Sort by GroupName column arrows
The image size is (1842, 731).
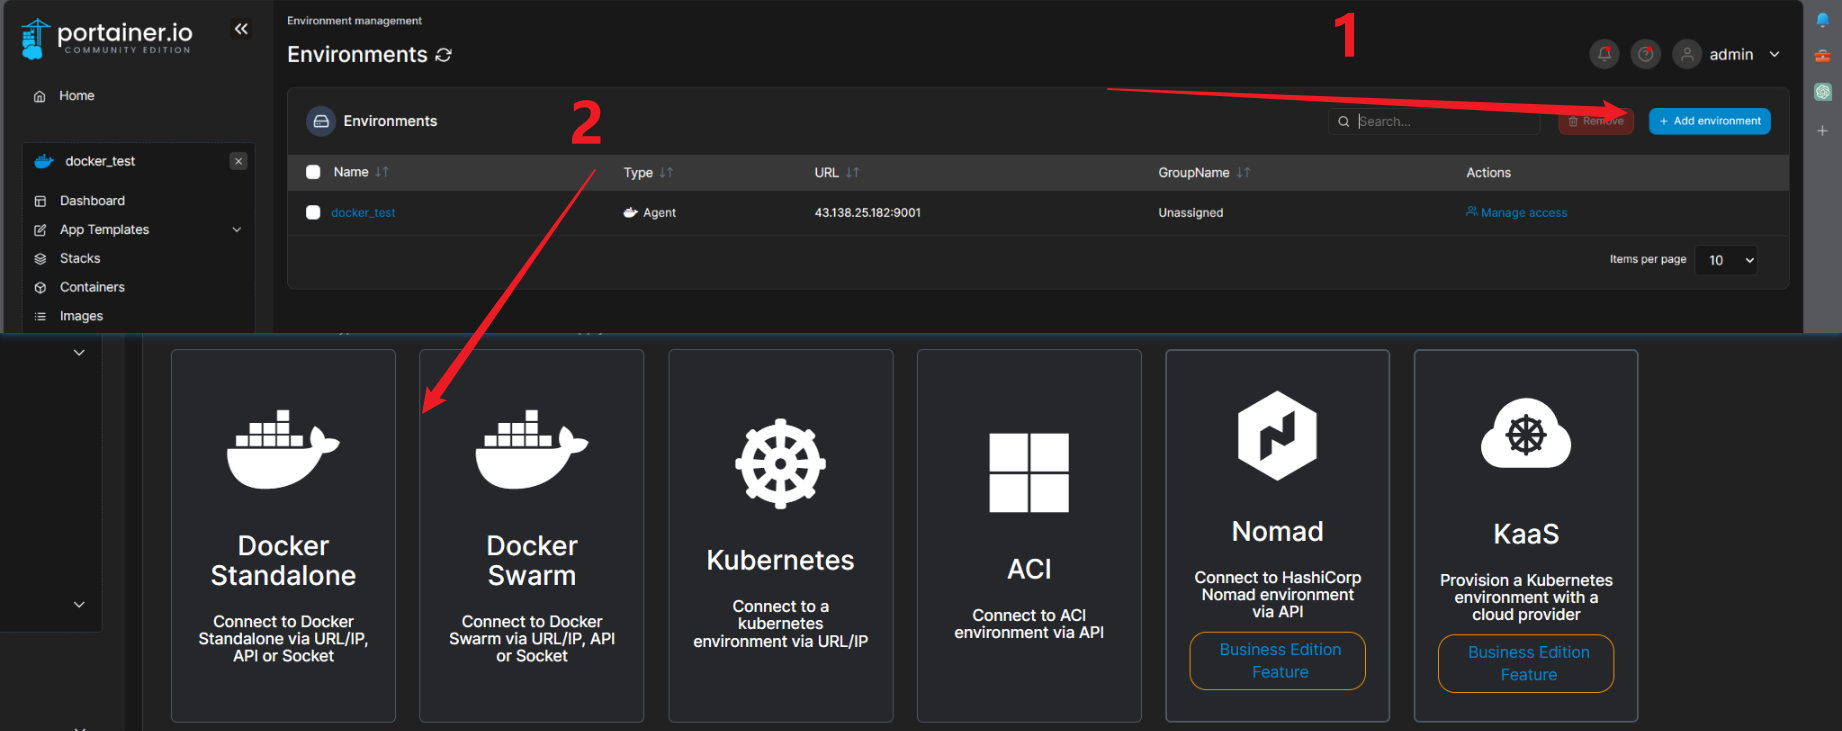1242,172
